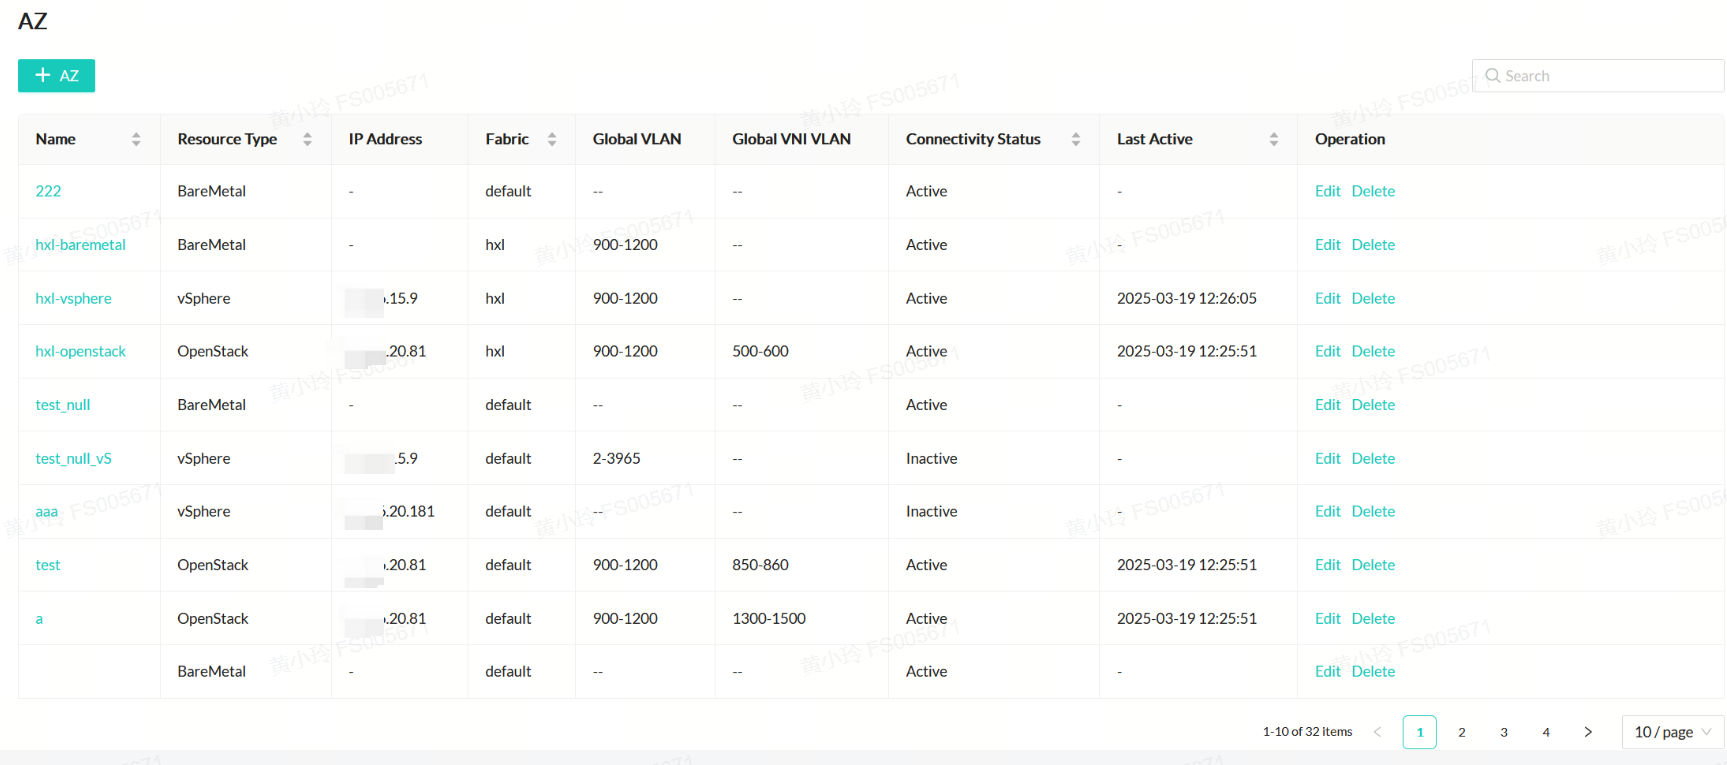Screen dimensions: 1727x765
Task: Edit the hxl-vsphere row
Action: click(x=1327, y=299)
